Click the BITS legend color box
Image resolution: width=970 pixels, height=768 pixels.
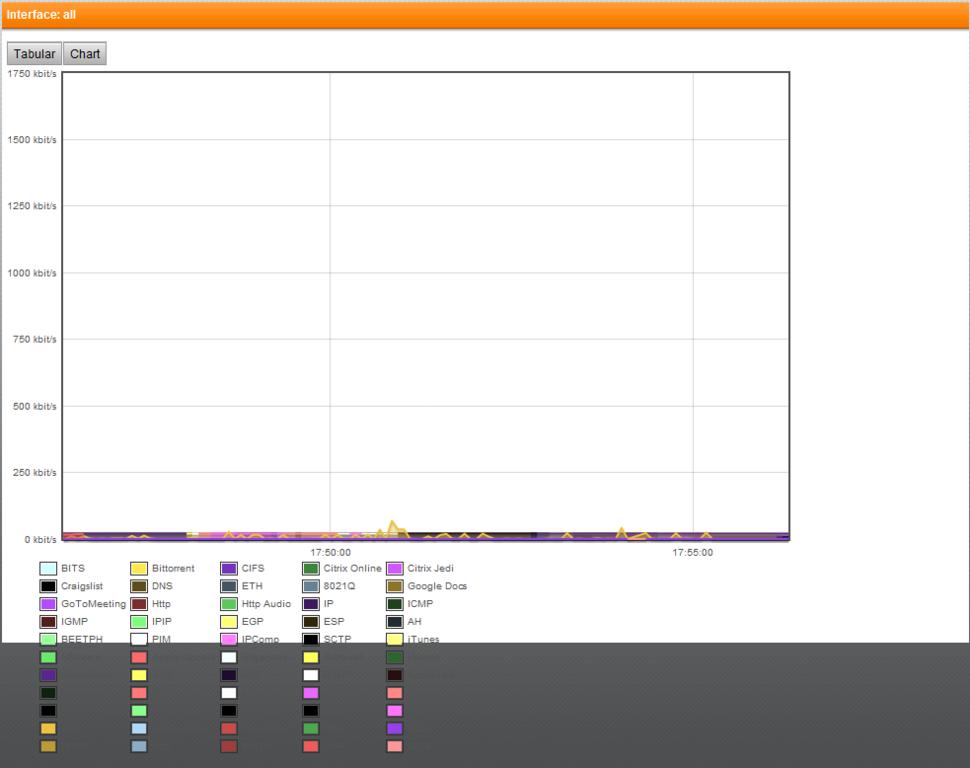click(48, 569)
